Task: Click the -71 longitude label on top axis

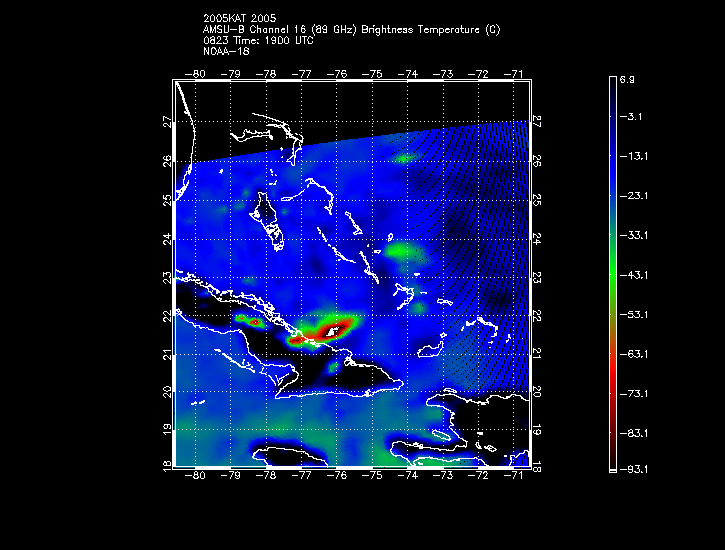Action: point(515,73)
